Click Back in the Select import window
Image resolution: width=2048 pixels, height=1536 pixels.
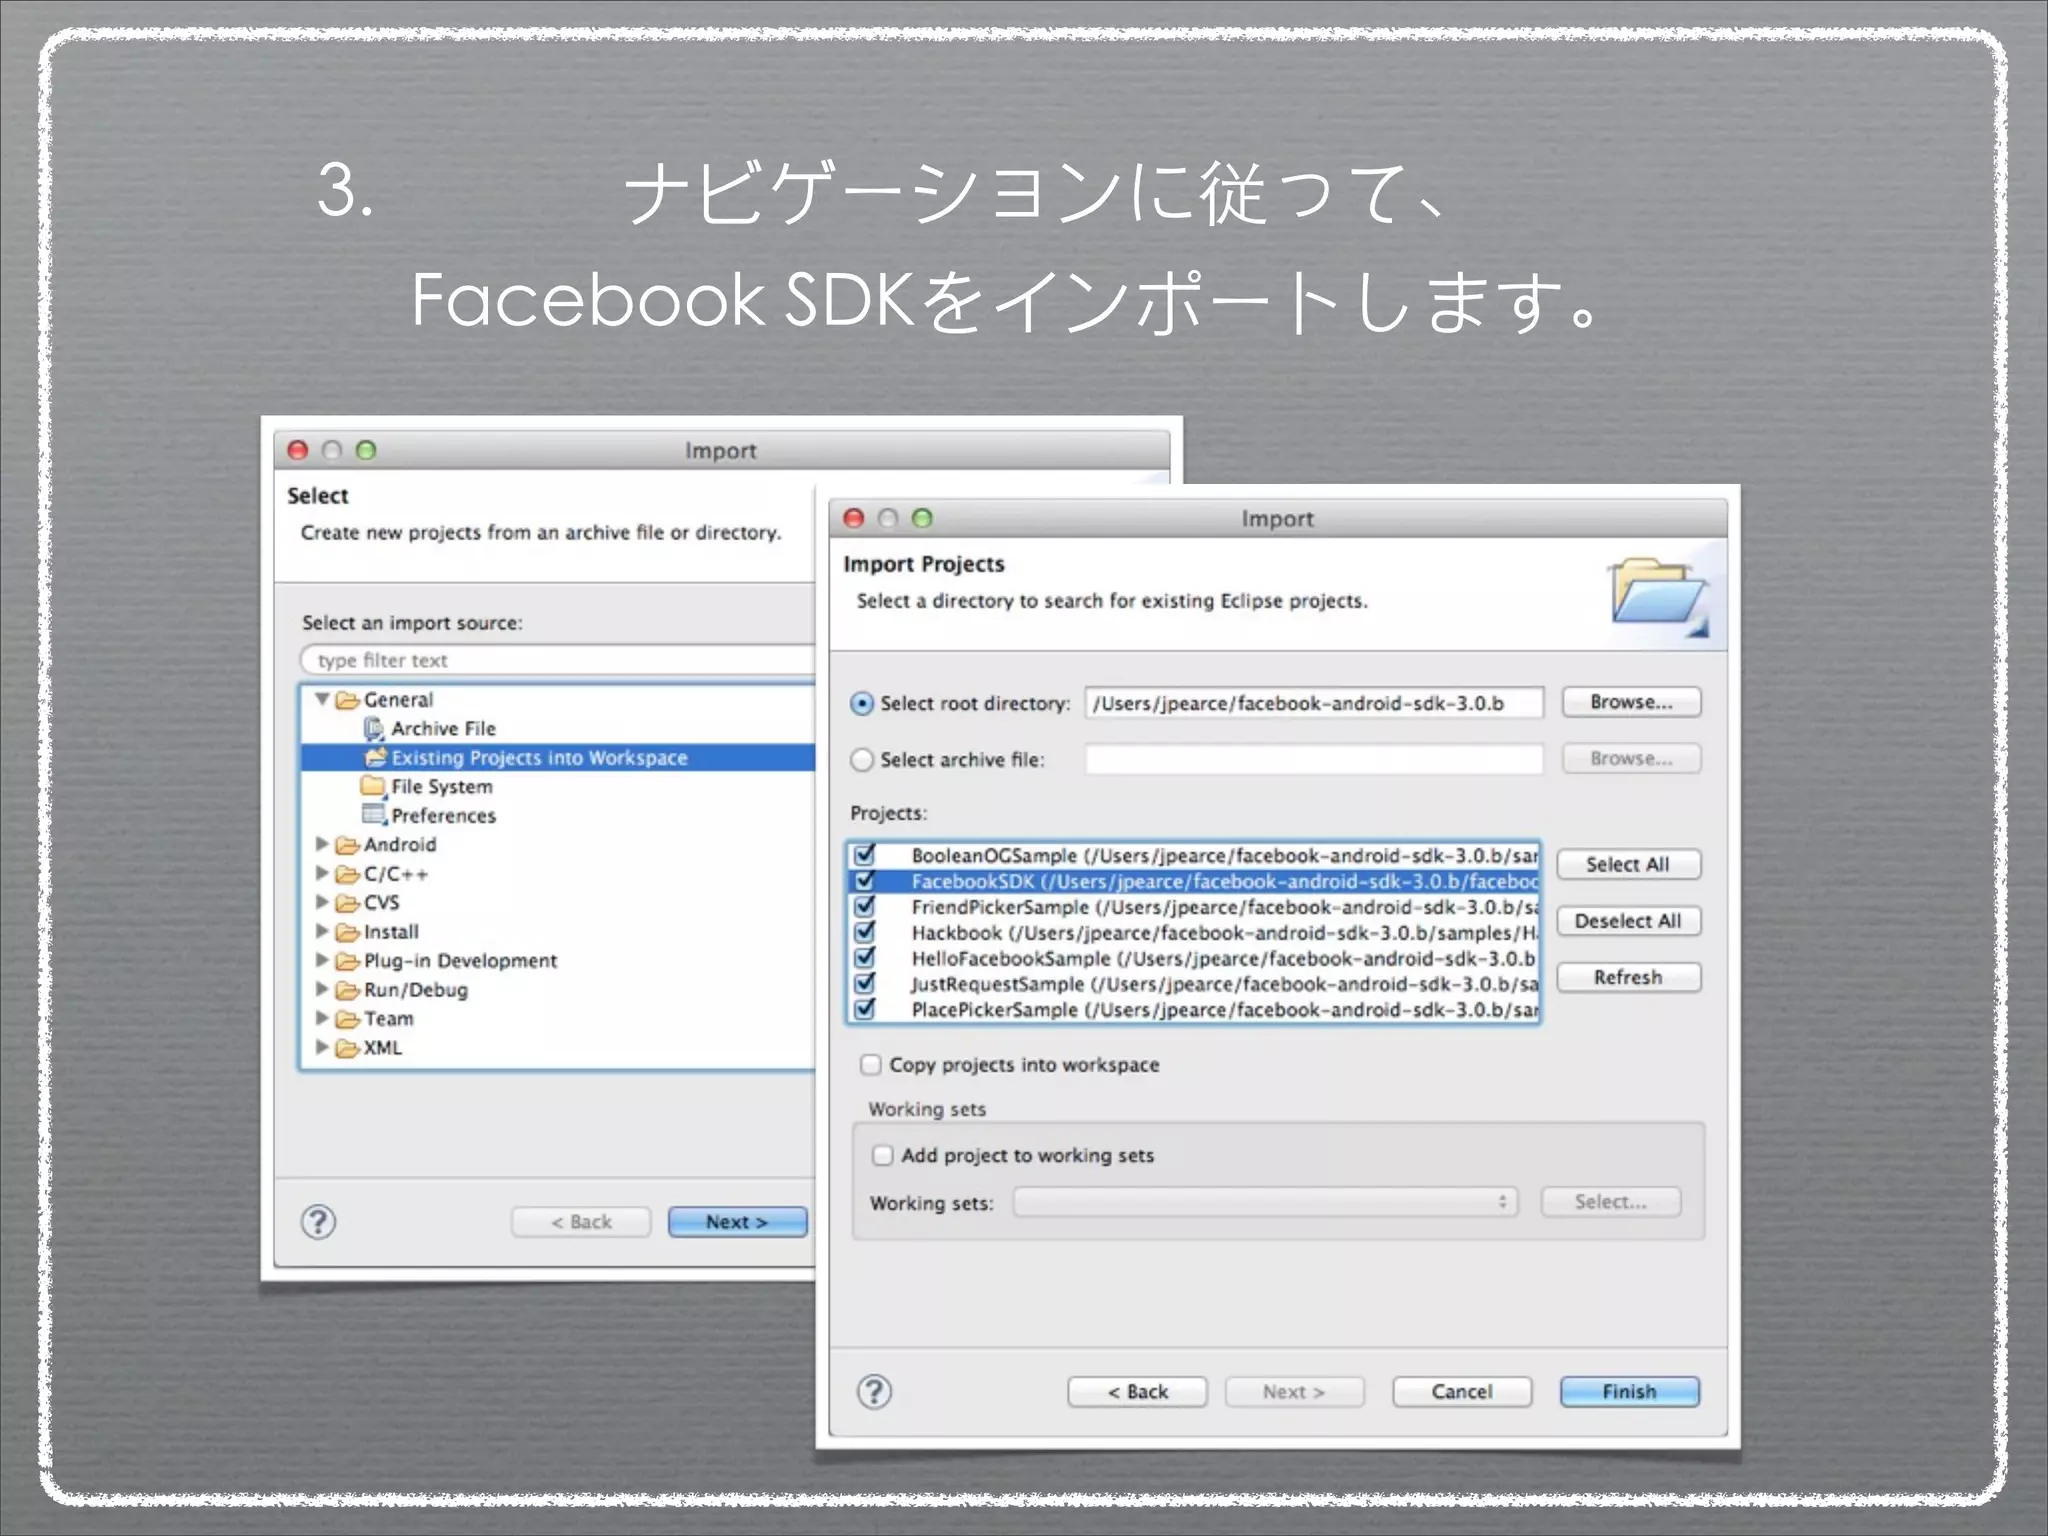click(581, 1222)
